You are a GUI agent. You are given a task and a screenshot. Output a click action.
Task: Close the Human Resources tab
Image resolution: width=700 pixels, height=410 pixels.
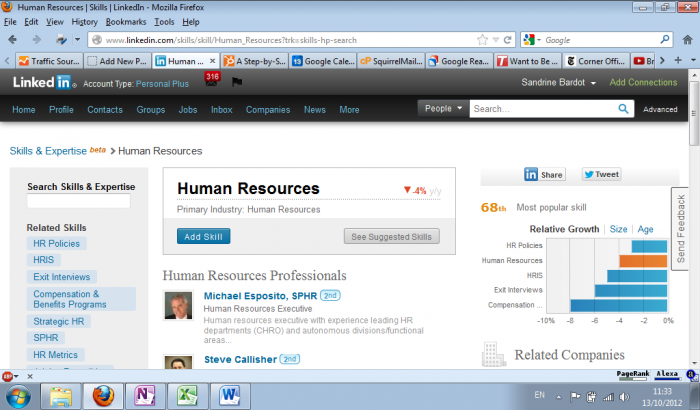[x=212, y=61]
